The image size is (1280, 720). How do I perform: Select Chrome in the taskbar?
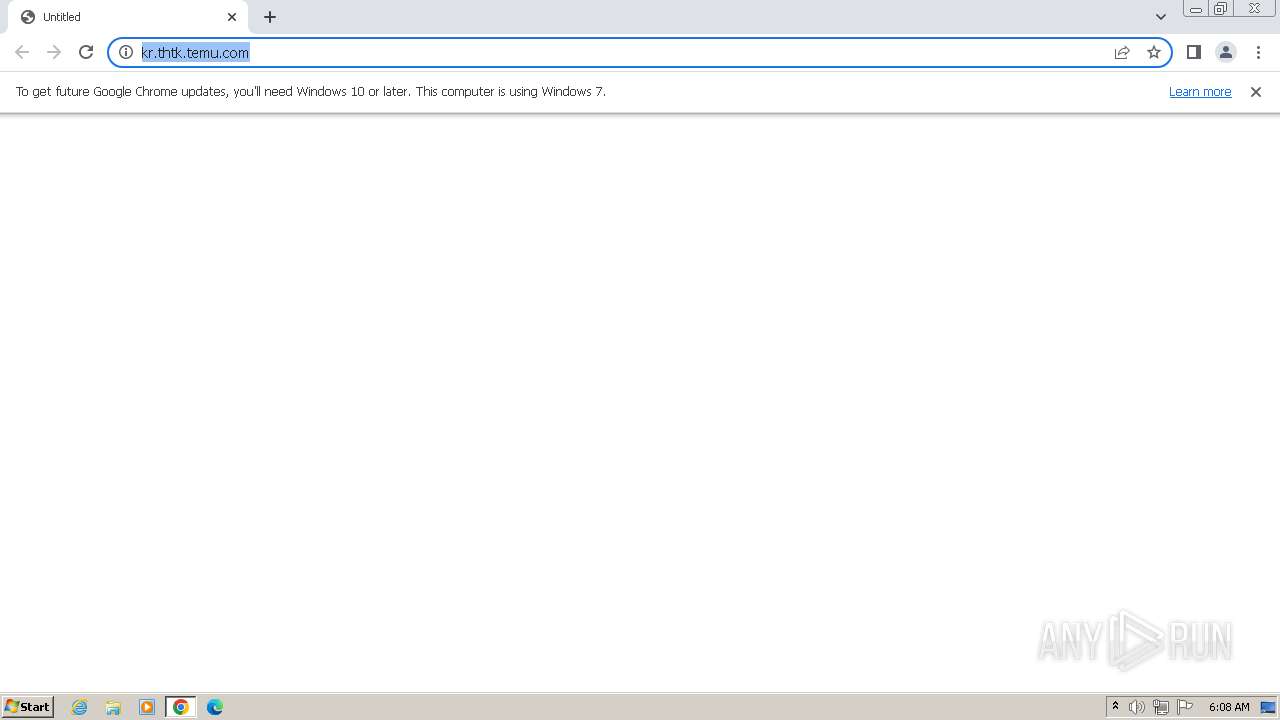(x=181, y=707)
